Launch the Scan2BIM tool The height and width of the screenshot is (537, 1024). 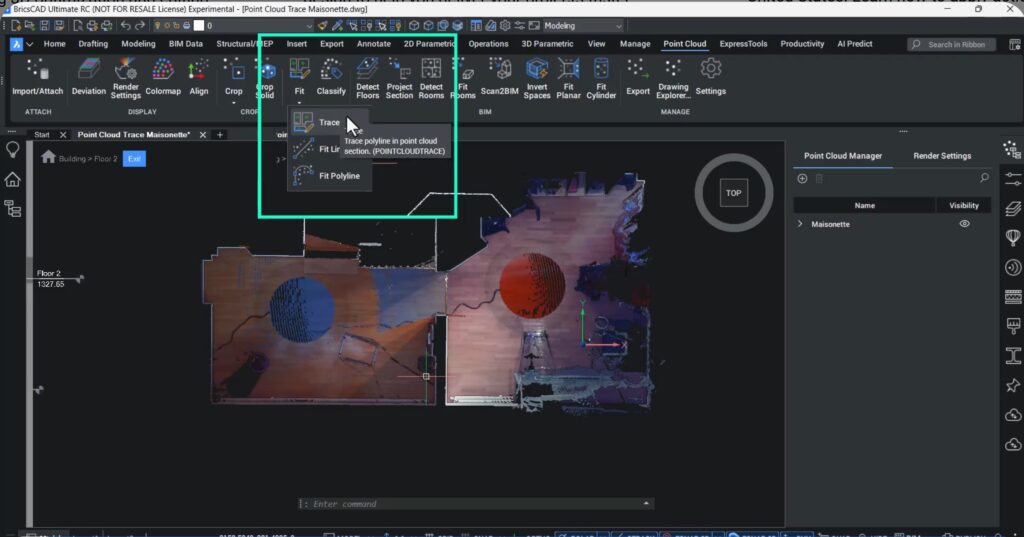click(500, 78)
